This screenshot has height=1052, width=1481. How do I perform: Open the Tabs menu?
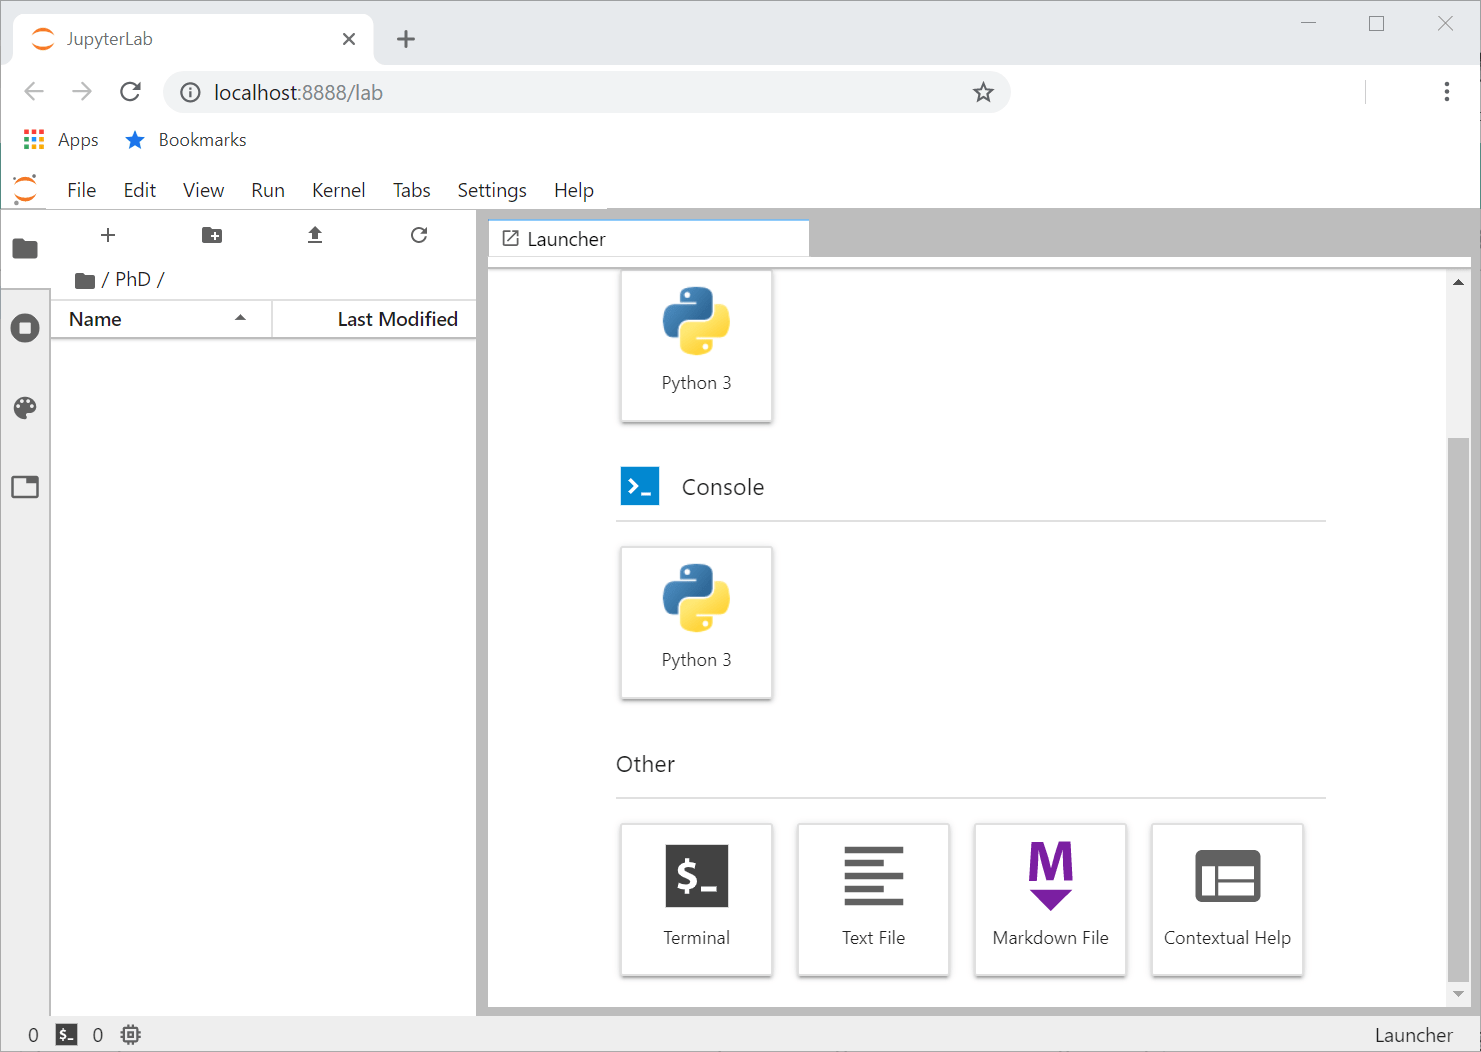[x=411, y=190]
